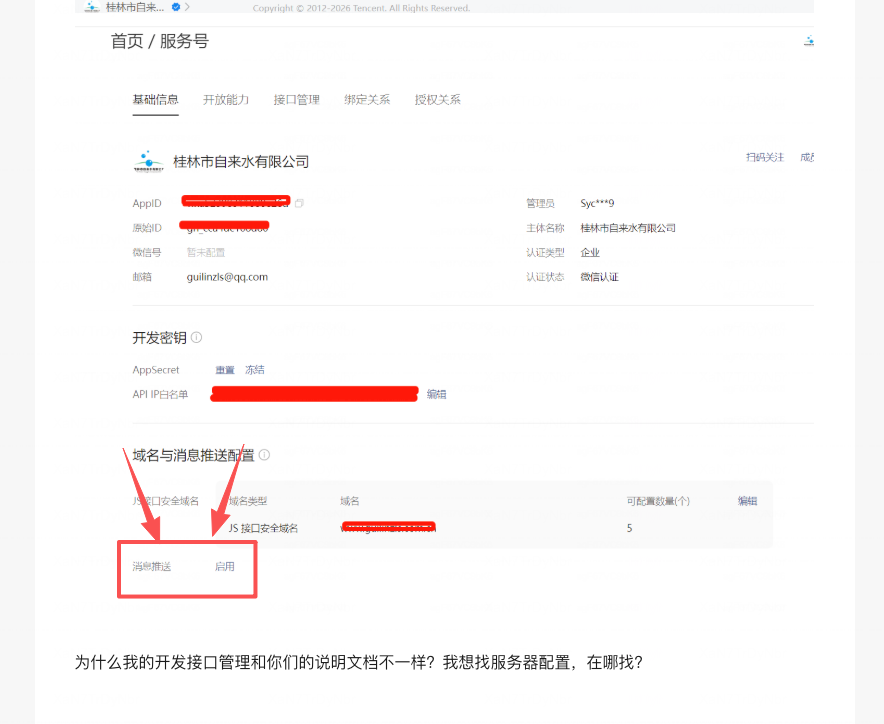This screenshot has width=884, height=724.
Task: Click the company logo beside 桂林市自来水有限公司
Action: click(148, 161)
